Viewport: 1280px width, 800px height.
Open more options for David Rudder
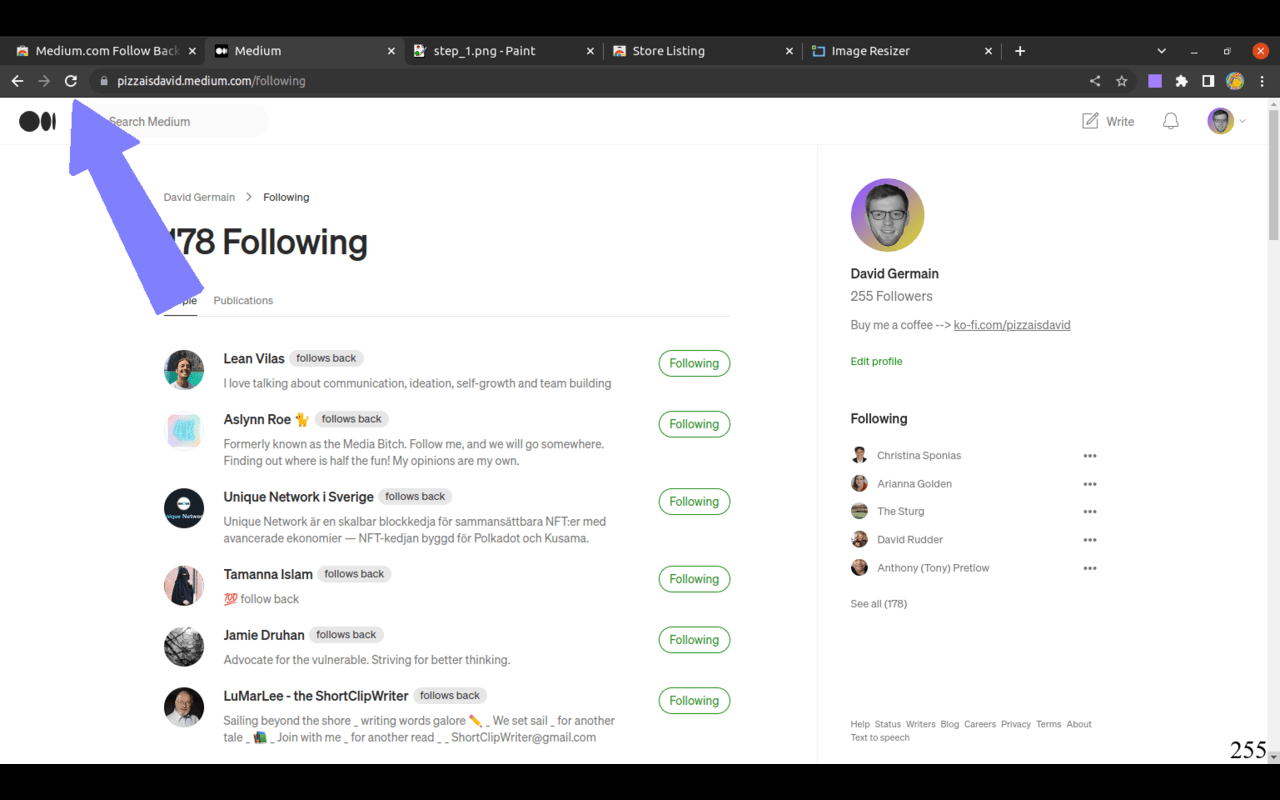pos(1090,540)
